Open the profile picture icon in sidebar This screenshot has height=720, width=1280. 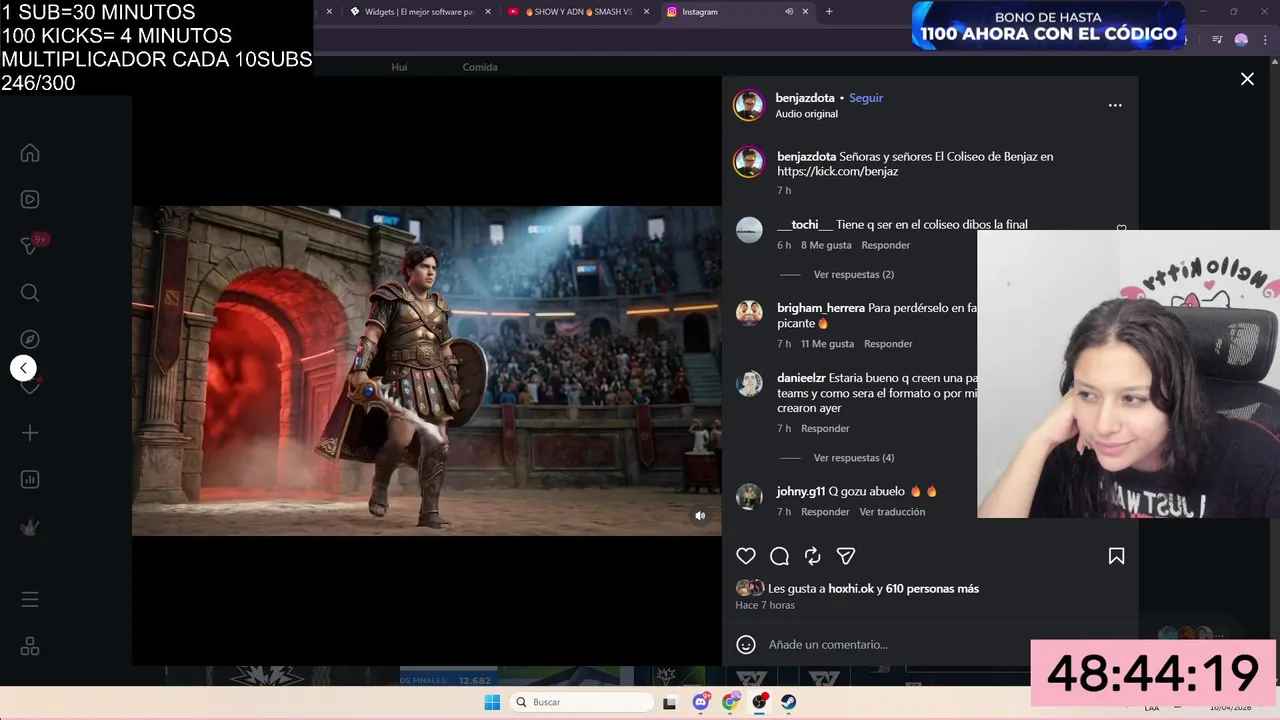point(30,526)
